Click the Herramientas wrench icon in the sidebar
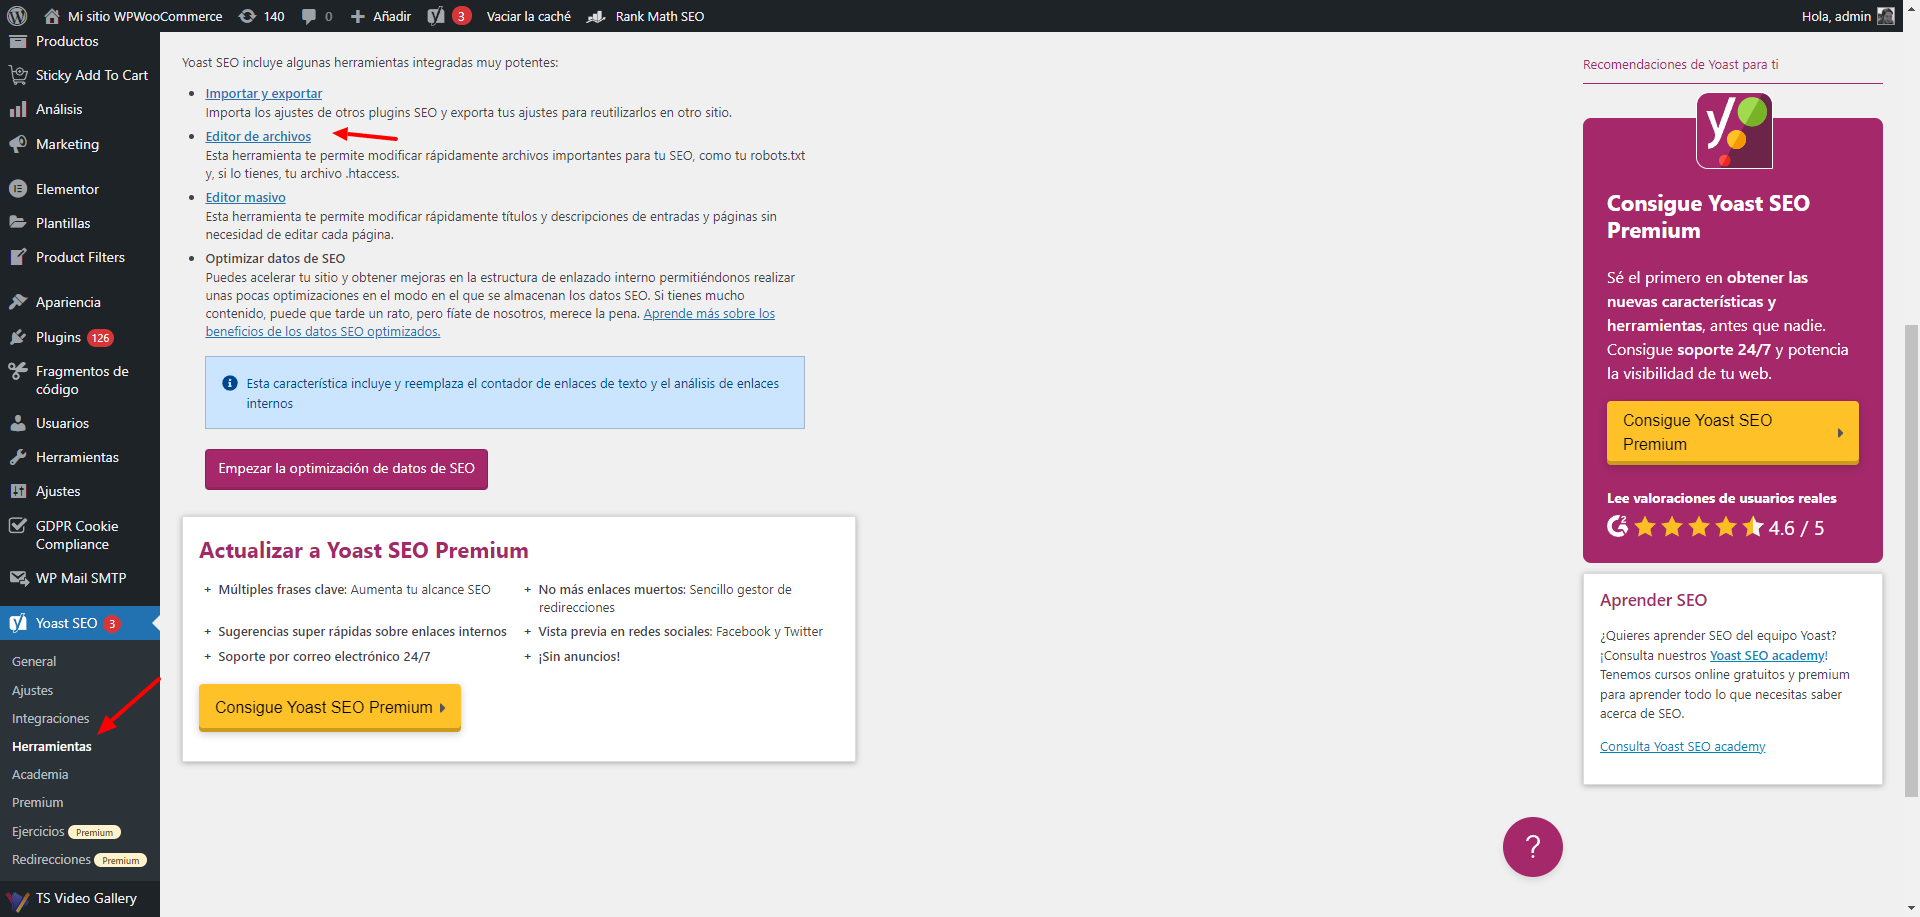The image size is (1920, 917). 18,457
